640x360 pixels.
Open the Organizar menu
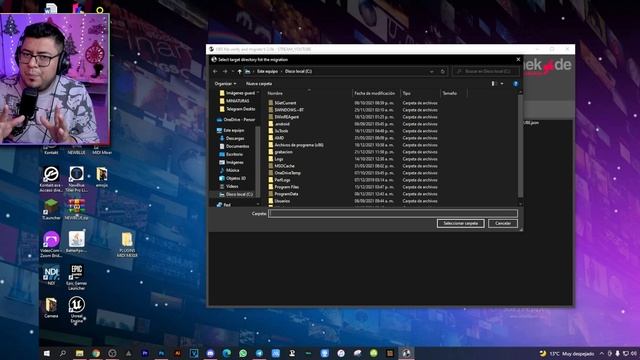pos(225,84)
